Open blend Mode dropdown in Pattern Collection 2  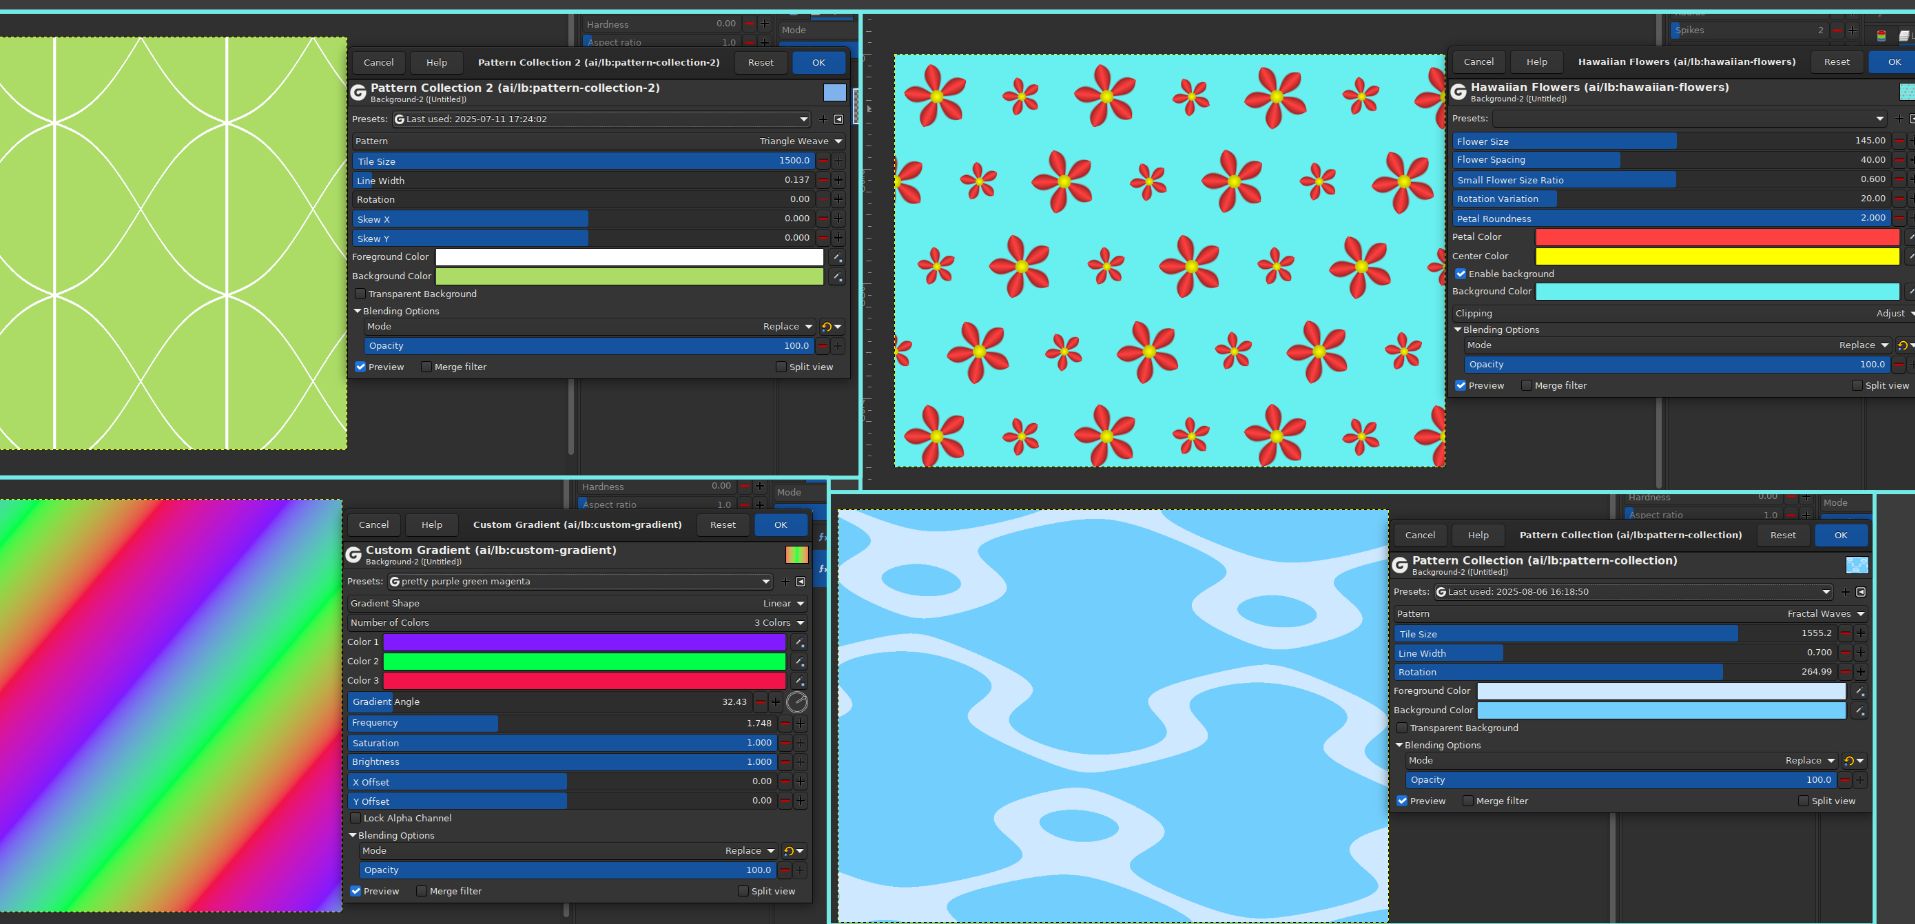(x=590, y=327)
